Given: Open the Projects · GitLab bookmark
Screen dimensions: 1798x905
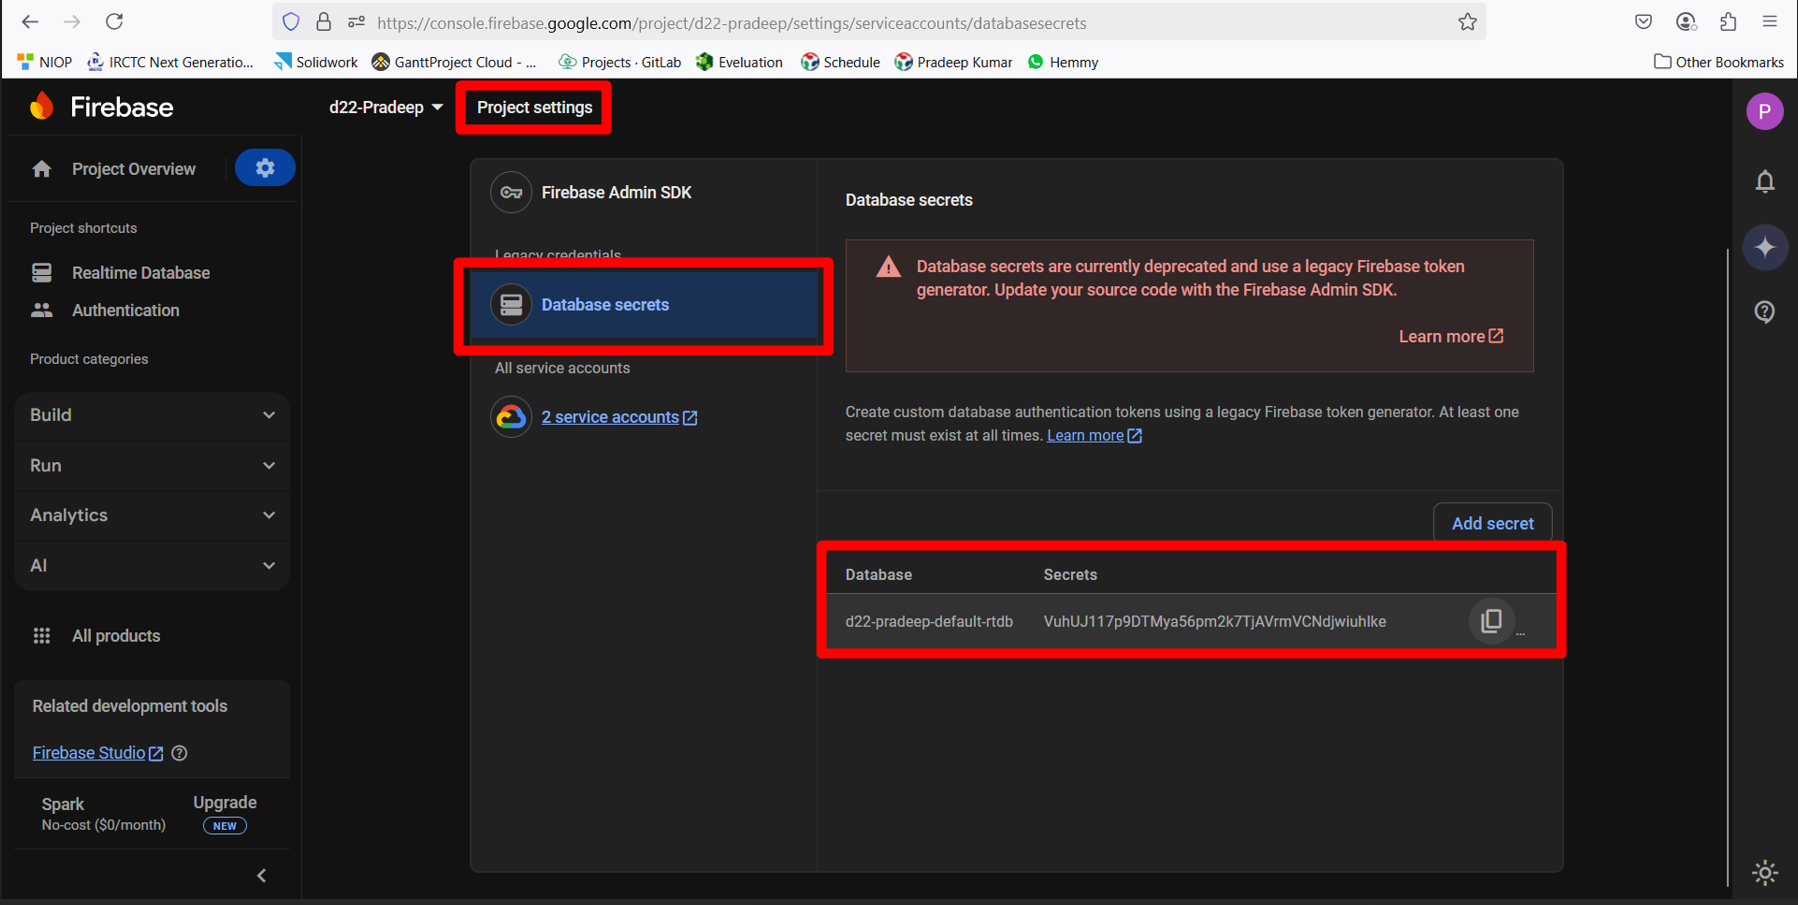Looking at the screenshot, I should tap(620, 62).
